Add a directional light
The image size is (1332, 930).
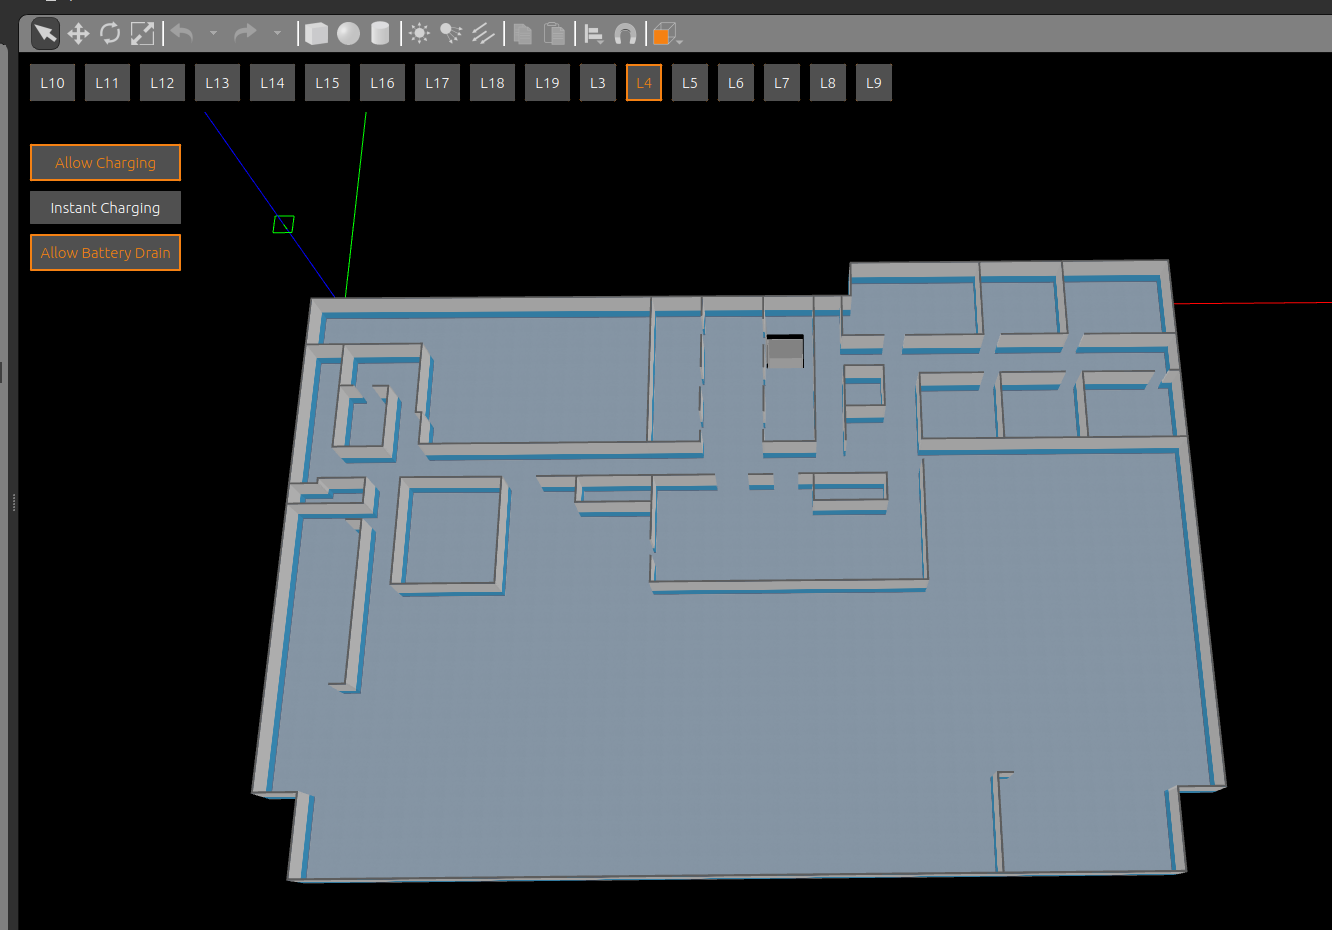pyautogui.click(x=483, y=34)
